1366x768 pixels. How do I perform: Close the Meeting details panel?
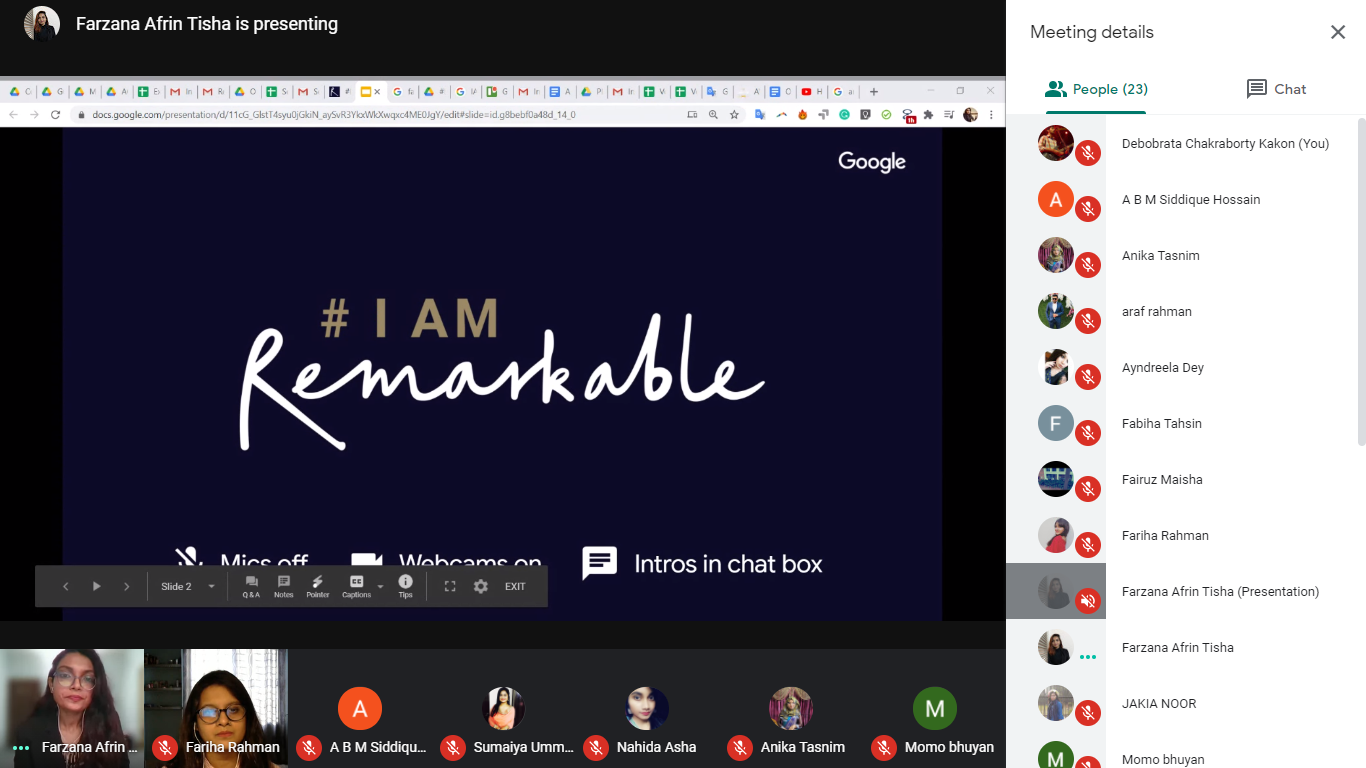pos(1337,32)
